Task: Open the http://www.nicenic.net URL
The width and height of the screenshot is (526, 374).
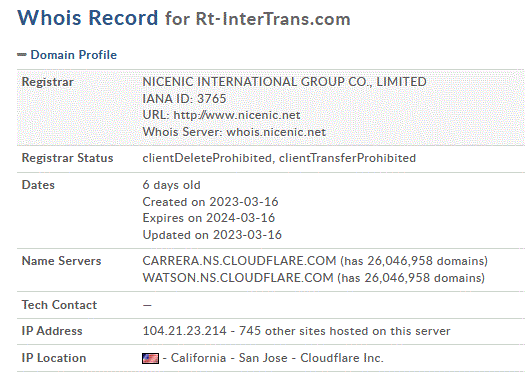Action: (x=236, y=115)
